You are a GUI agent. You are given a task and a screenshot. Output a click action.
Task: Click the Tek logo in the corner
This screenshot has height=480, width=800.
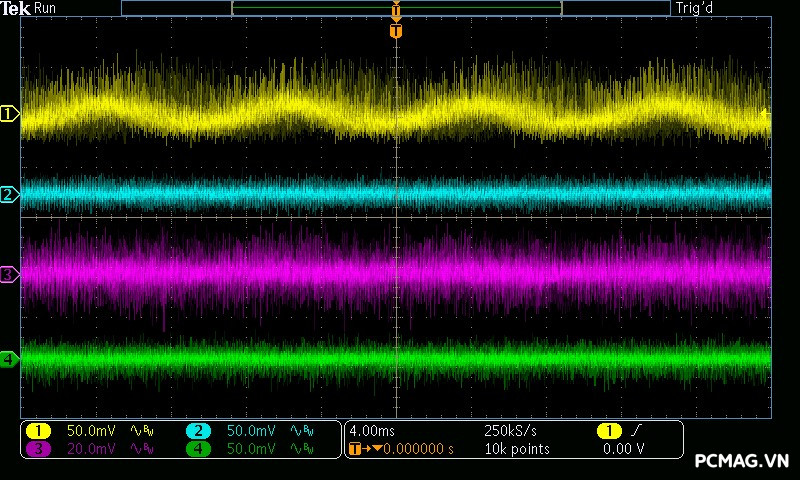pos(16,8)
